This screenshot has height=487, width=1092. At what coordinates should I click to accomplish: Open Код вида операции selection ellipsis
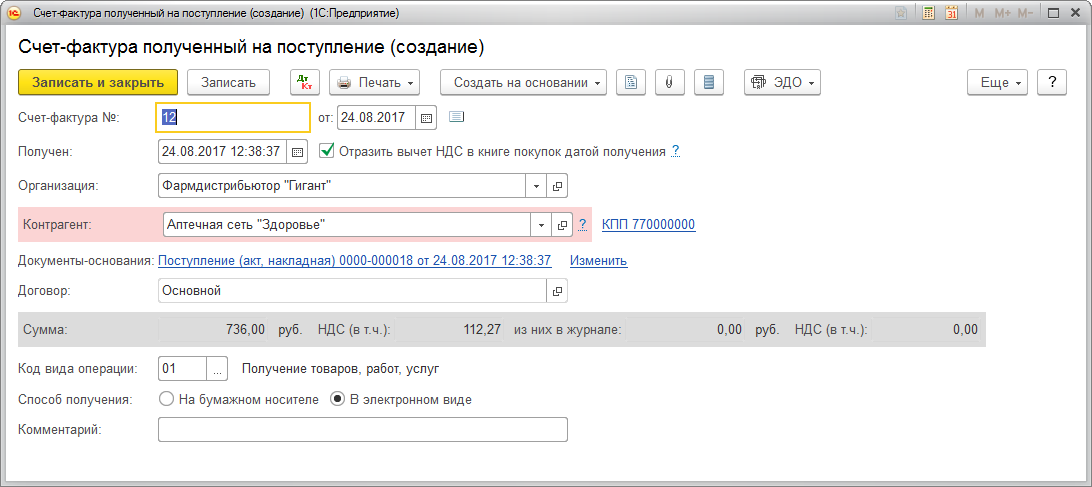217,369
